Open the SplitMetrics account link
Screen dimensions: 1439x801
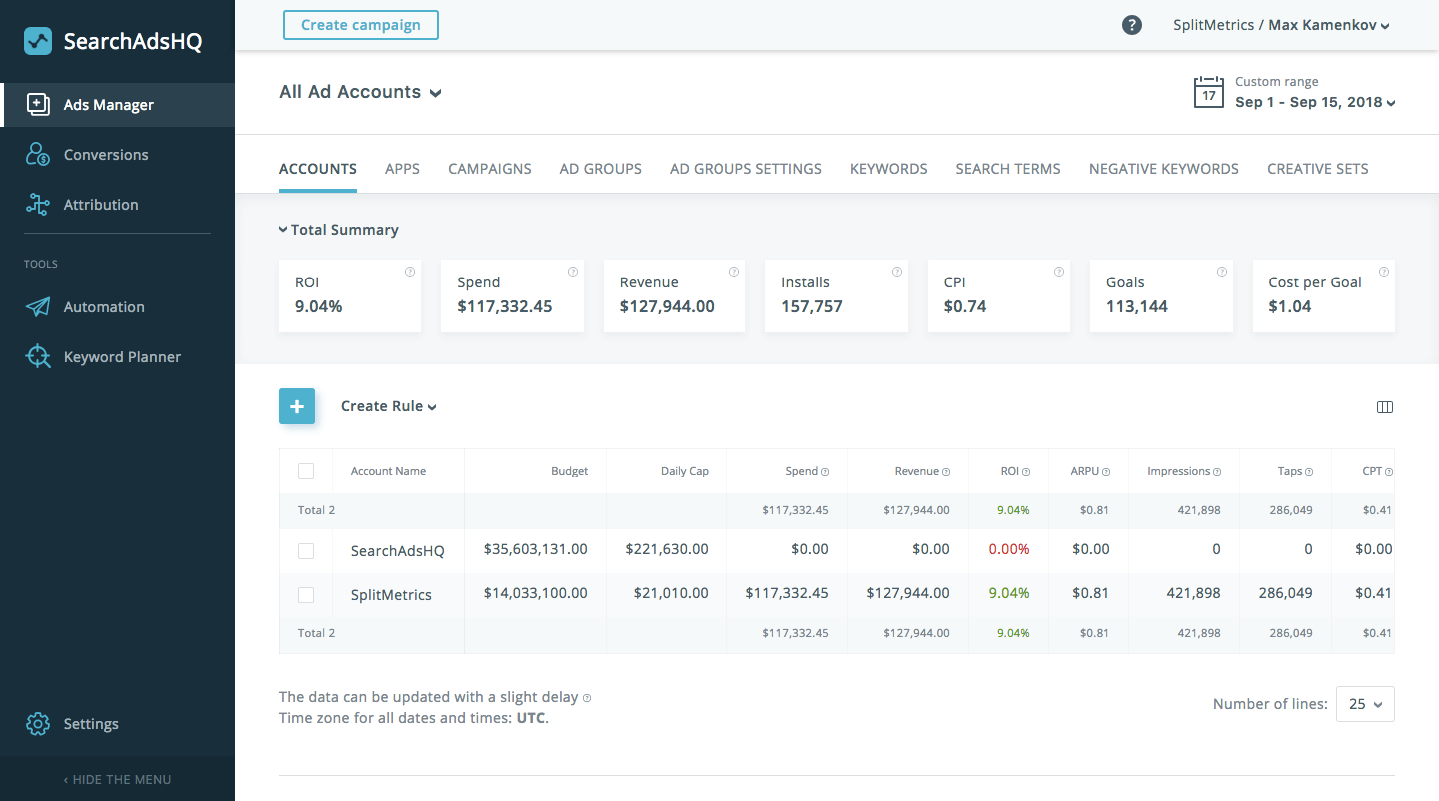pyautogui.click(x=391, y=595)
